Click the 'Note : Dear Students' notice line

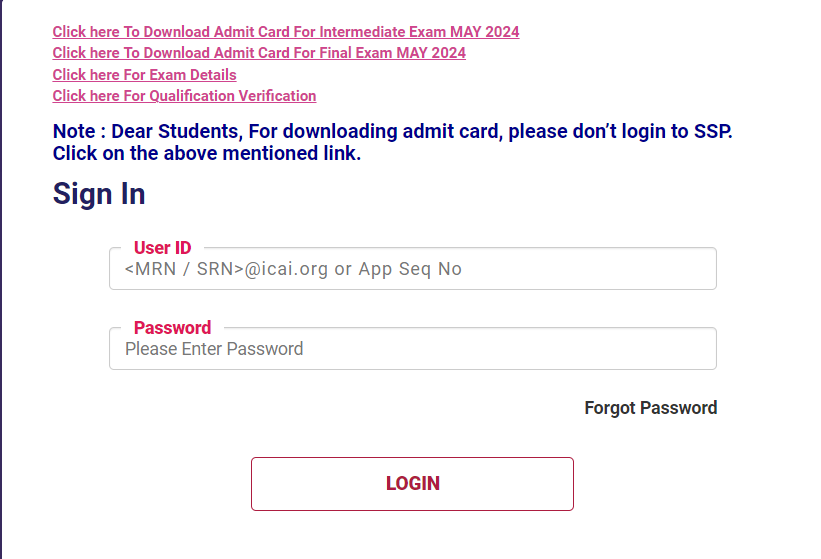(x=390, y=132)
